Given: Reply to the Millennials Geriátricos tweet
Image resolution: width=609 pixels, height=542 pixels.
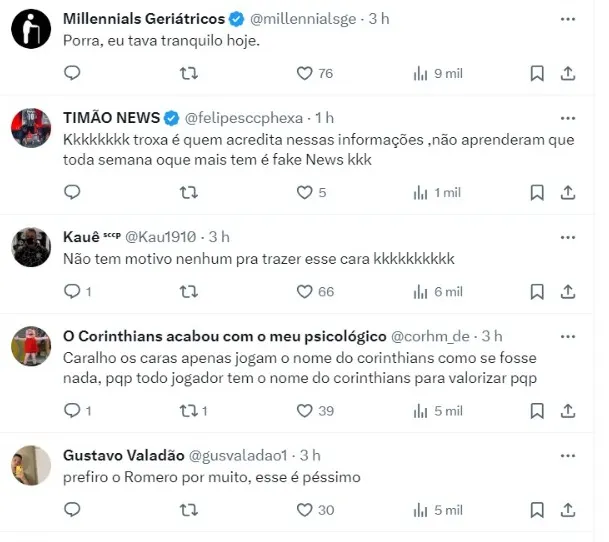Looking at the screenshot, I should click(x=72, y=73).
